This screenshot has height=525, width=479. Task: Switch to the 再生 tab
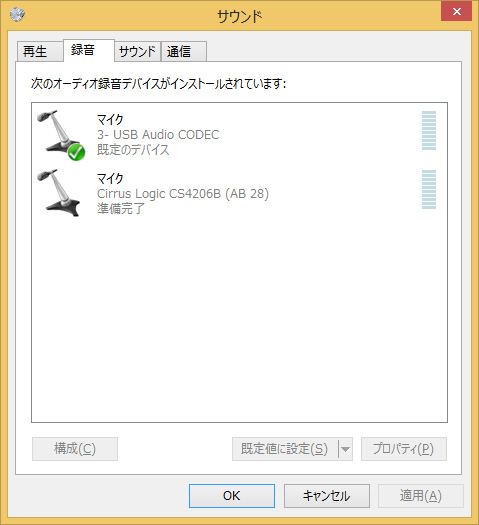coord(39,52)
